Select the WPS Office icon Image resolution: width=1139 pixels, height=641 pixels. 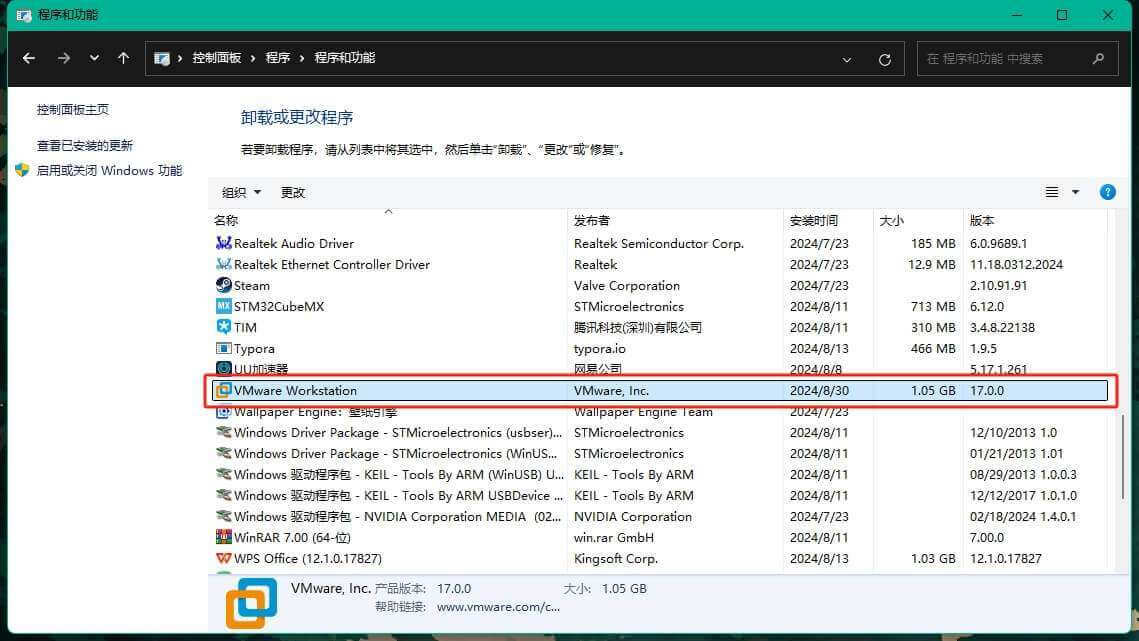223,558
